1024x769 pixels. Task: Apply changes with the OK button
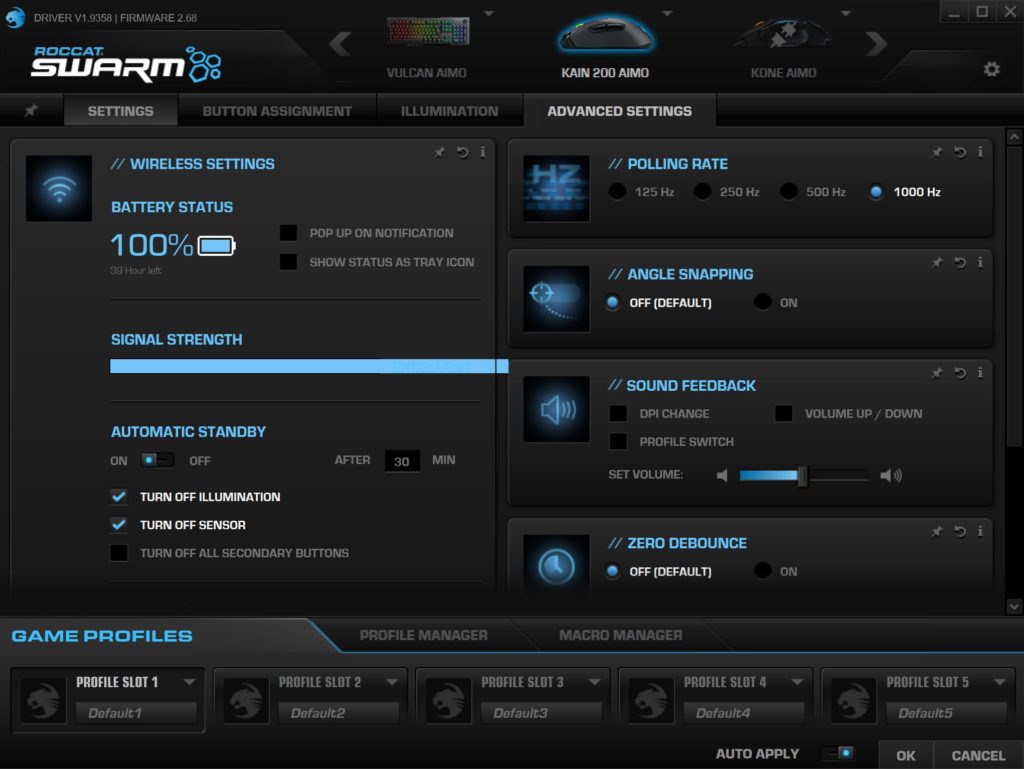tap(904, 755)
